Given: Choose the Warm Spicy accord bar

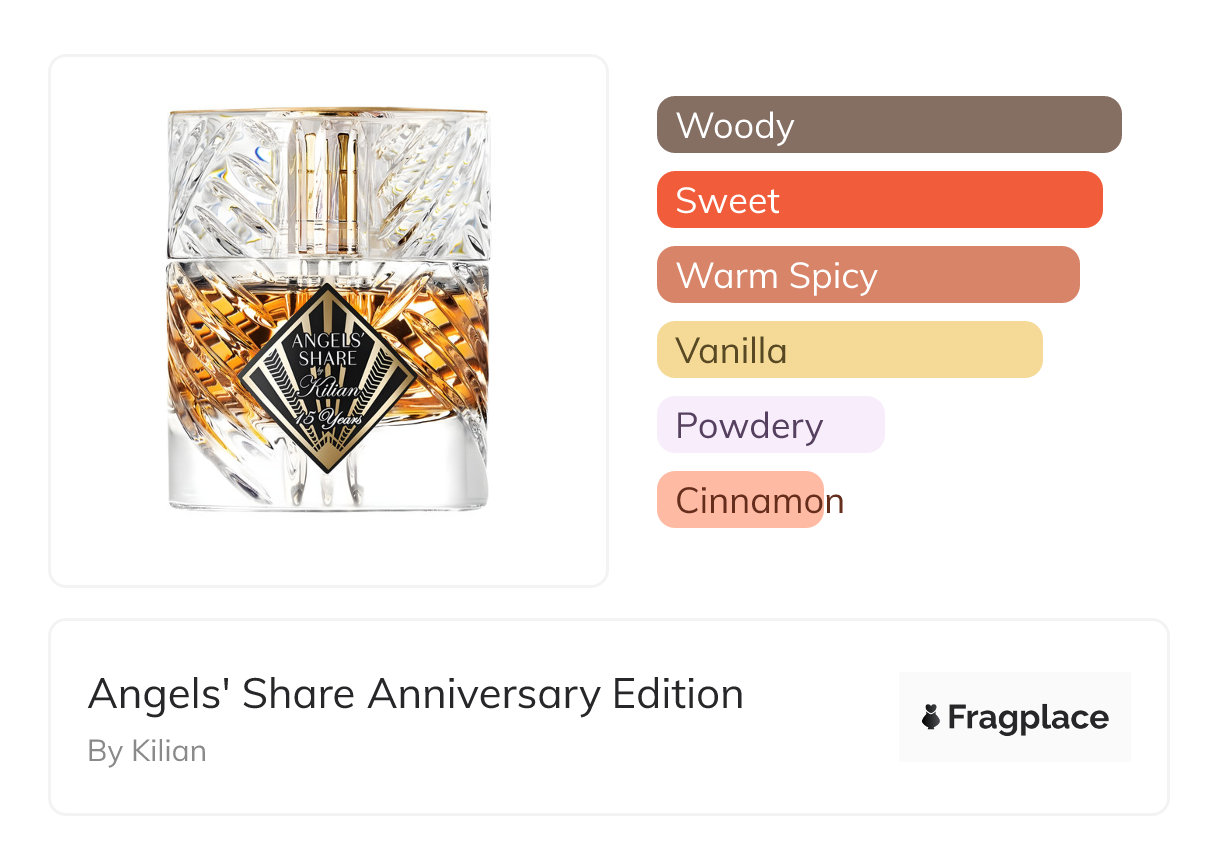Looking at the screenshot, I should [867, 275].
